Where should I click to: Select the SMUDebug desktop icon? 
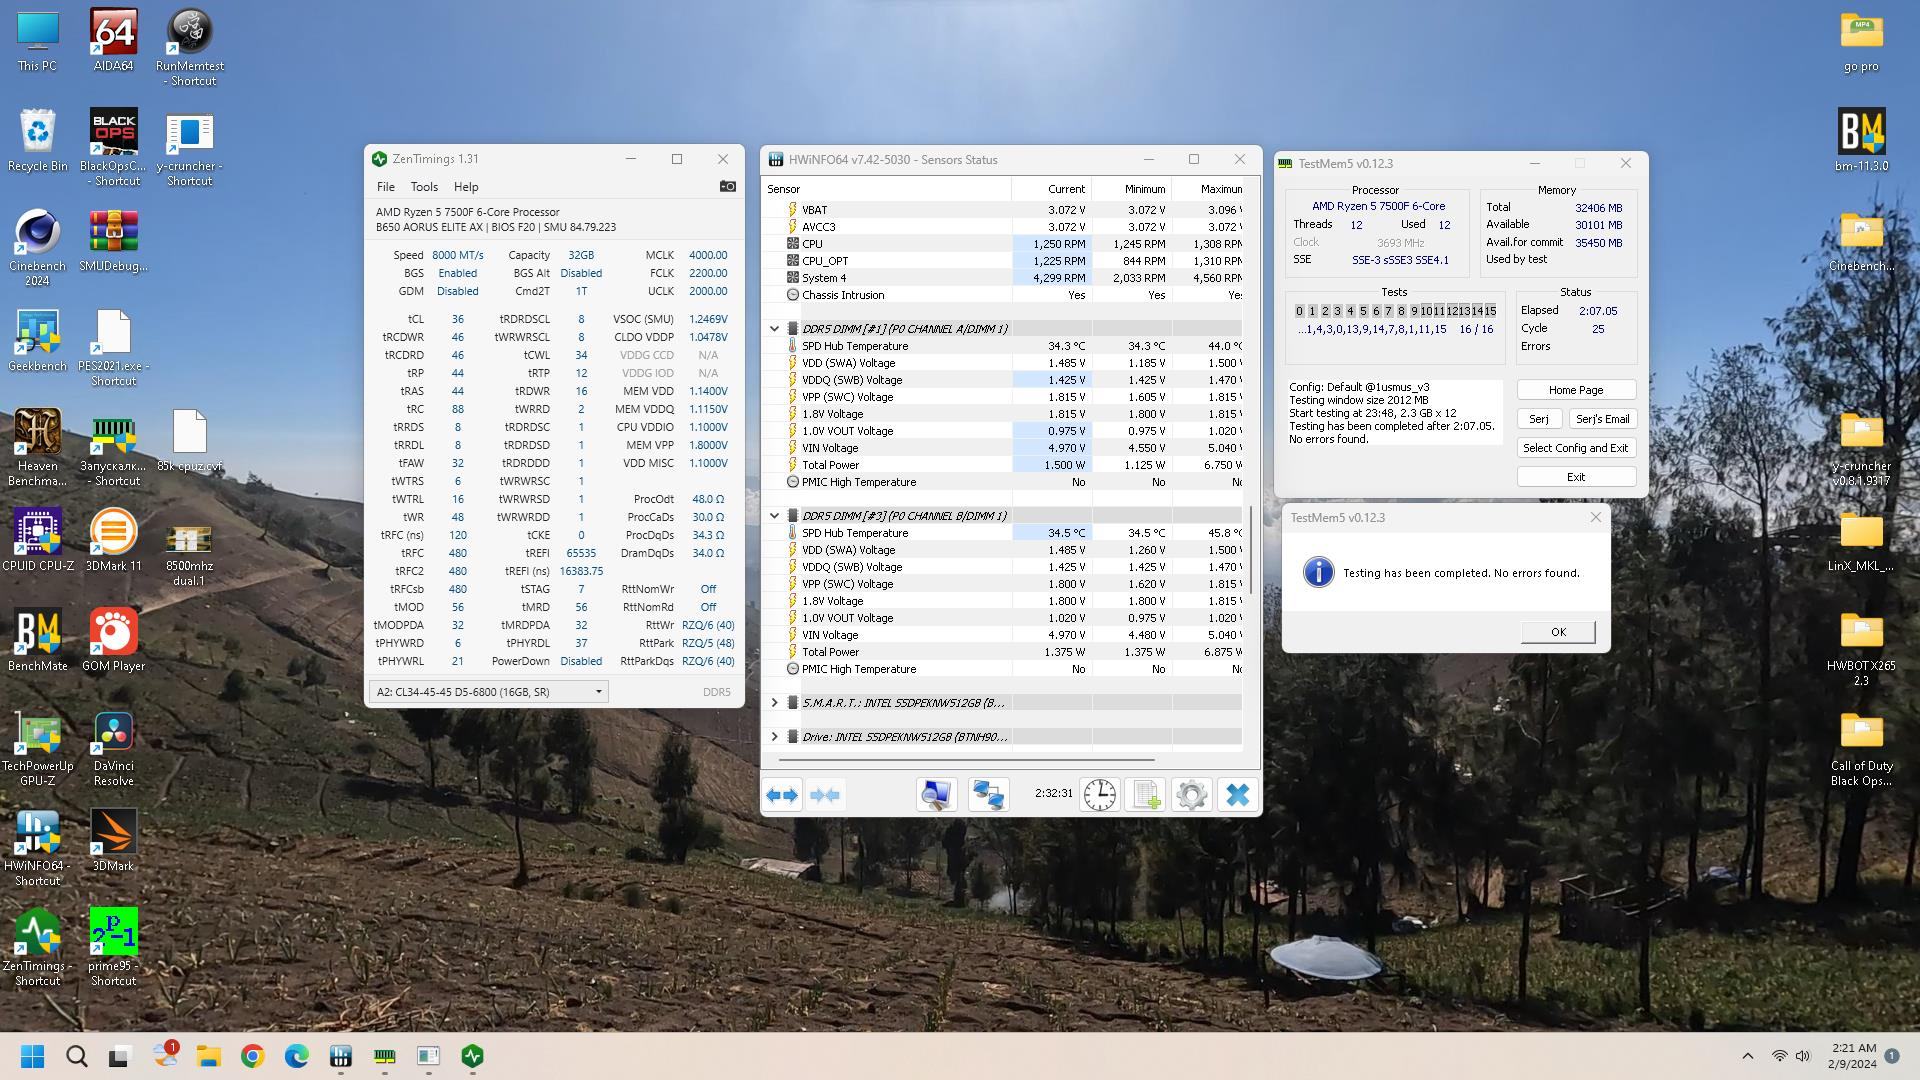click(113, 241)
